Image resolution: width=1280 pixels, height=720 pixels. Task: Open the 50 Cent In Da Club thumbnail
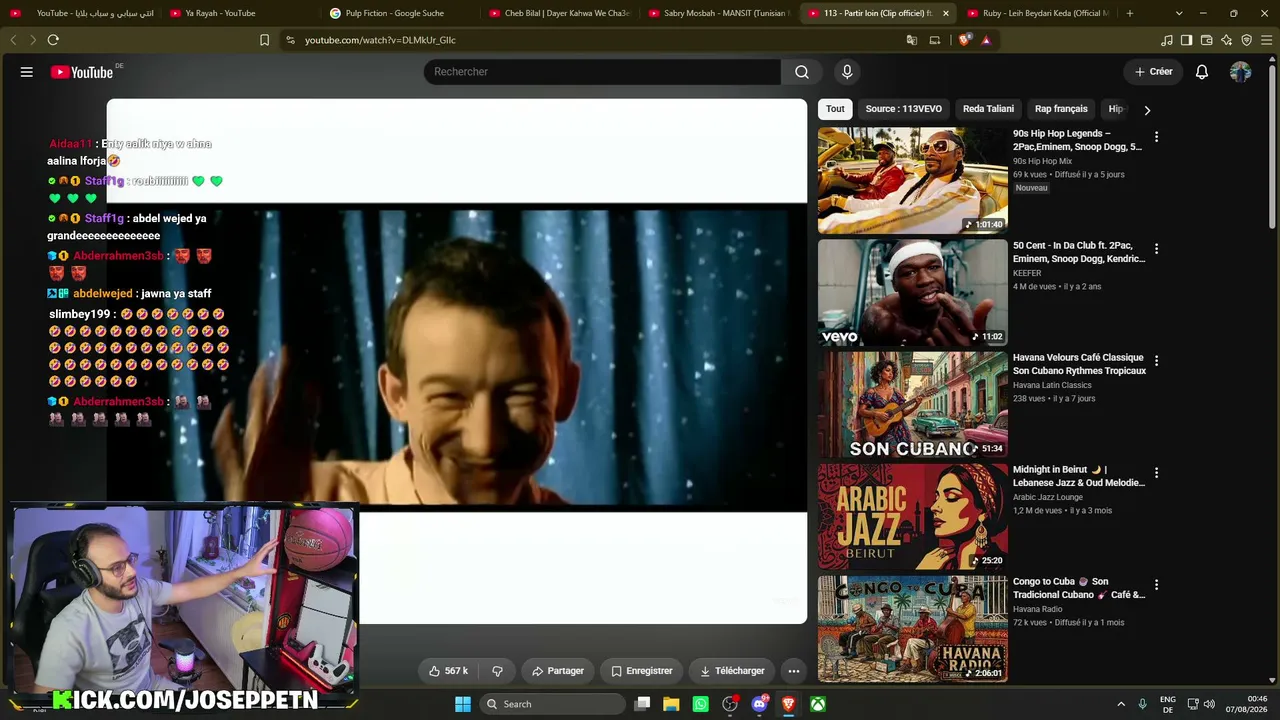[x=913, y=292]
